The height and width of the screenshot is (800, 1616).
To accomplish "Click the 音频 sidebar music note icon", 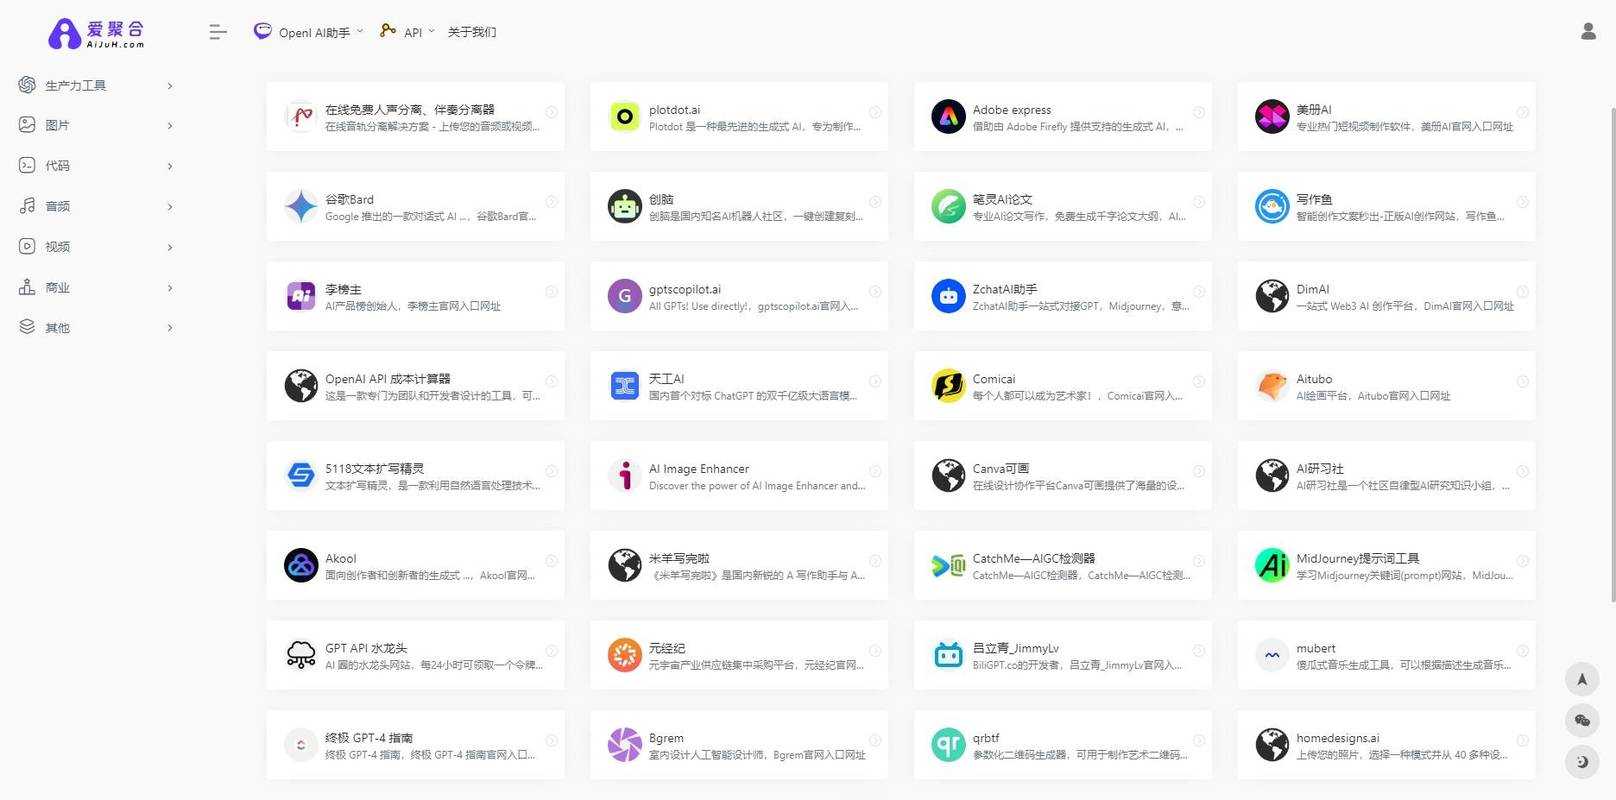I will pos(27,206).
